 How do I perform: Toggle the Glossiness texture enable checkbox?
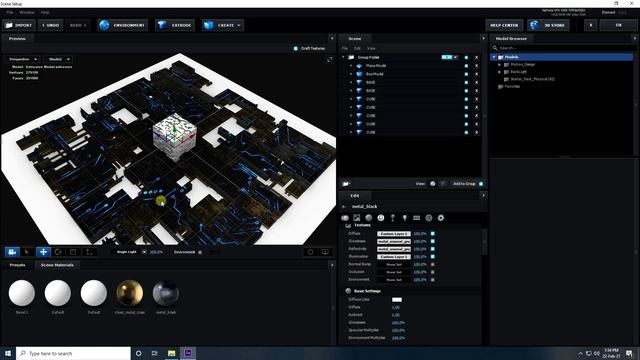(433, 242)
